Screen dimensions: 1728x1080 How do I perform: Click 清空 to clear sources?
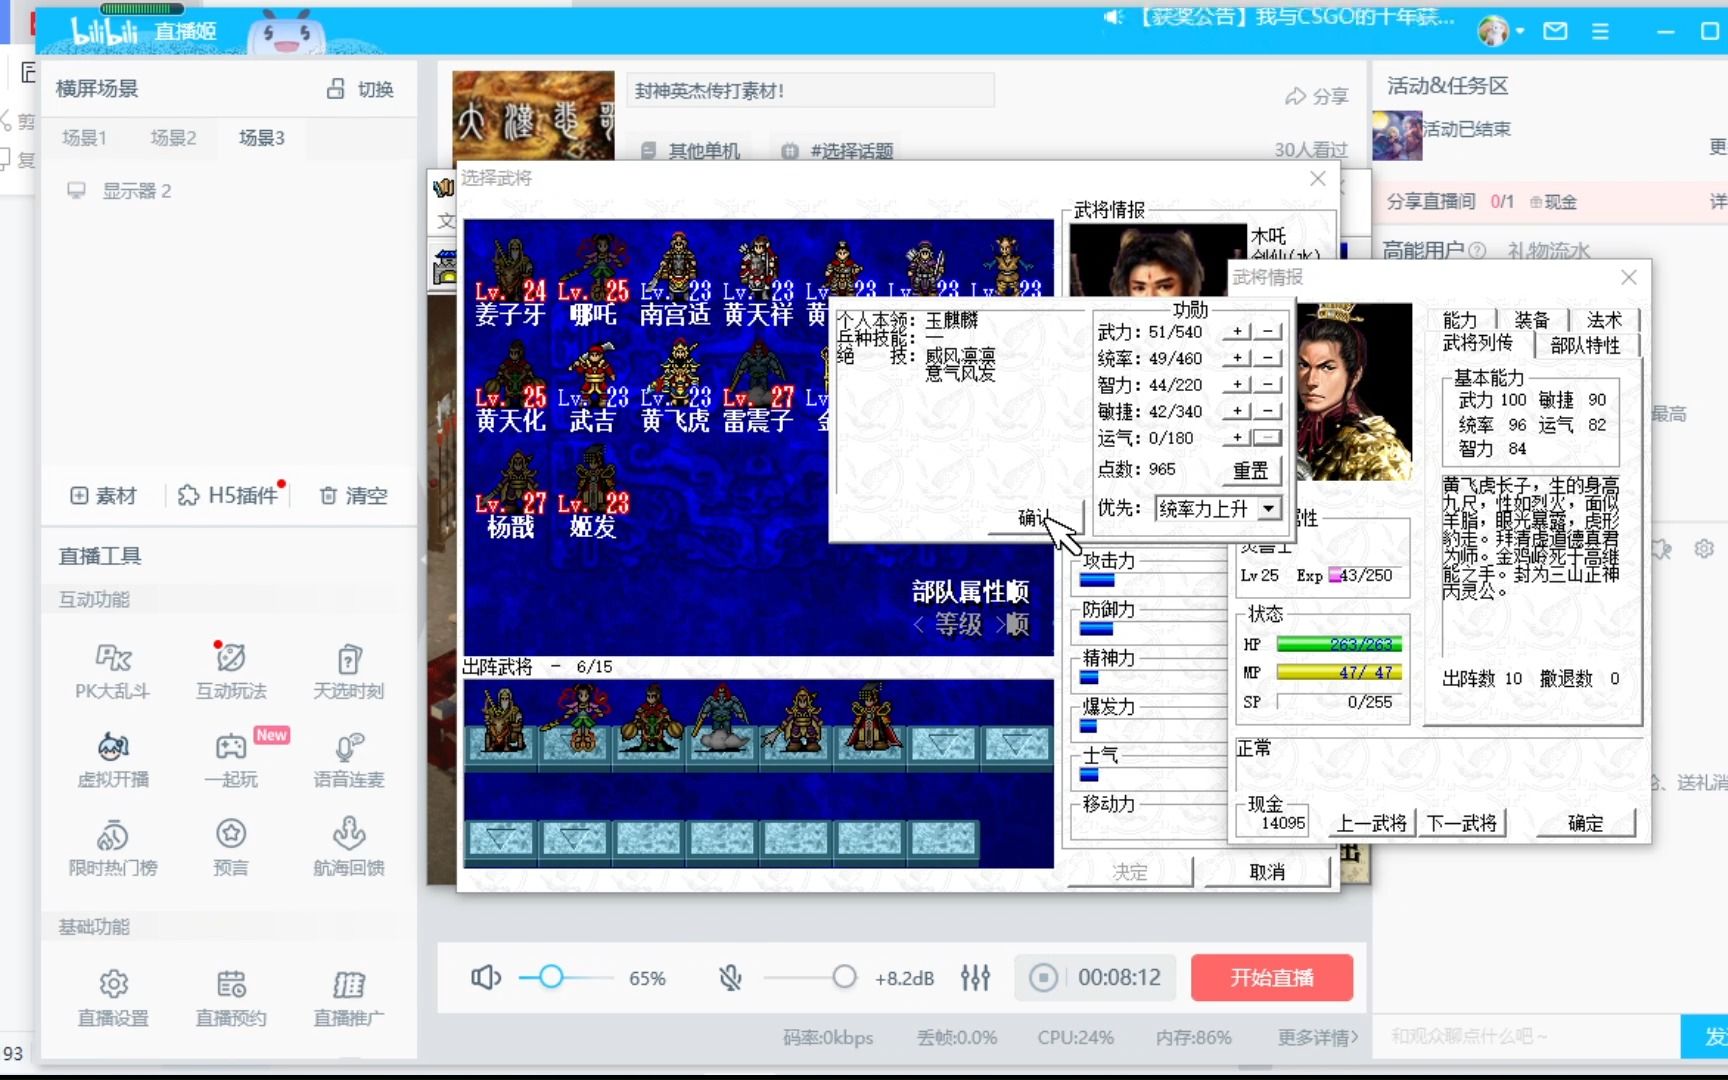[353, 495]
